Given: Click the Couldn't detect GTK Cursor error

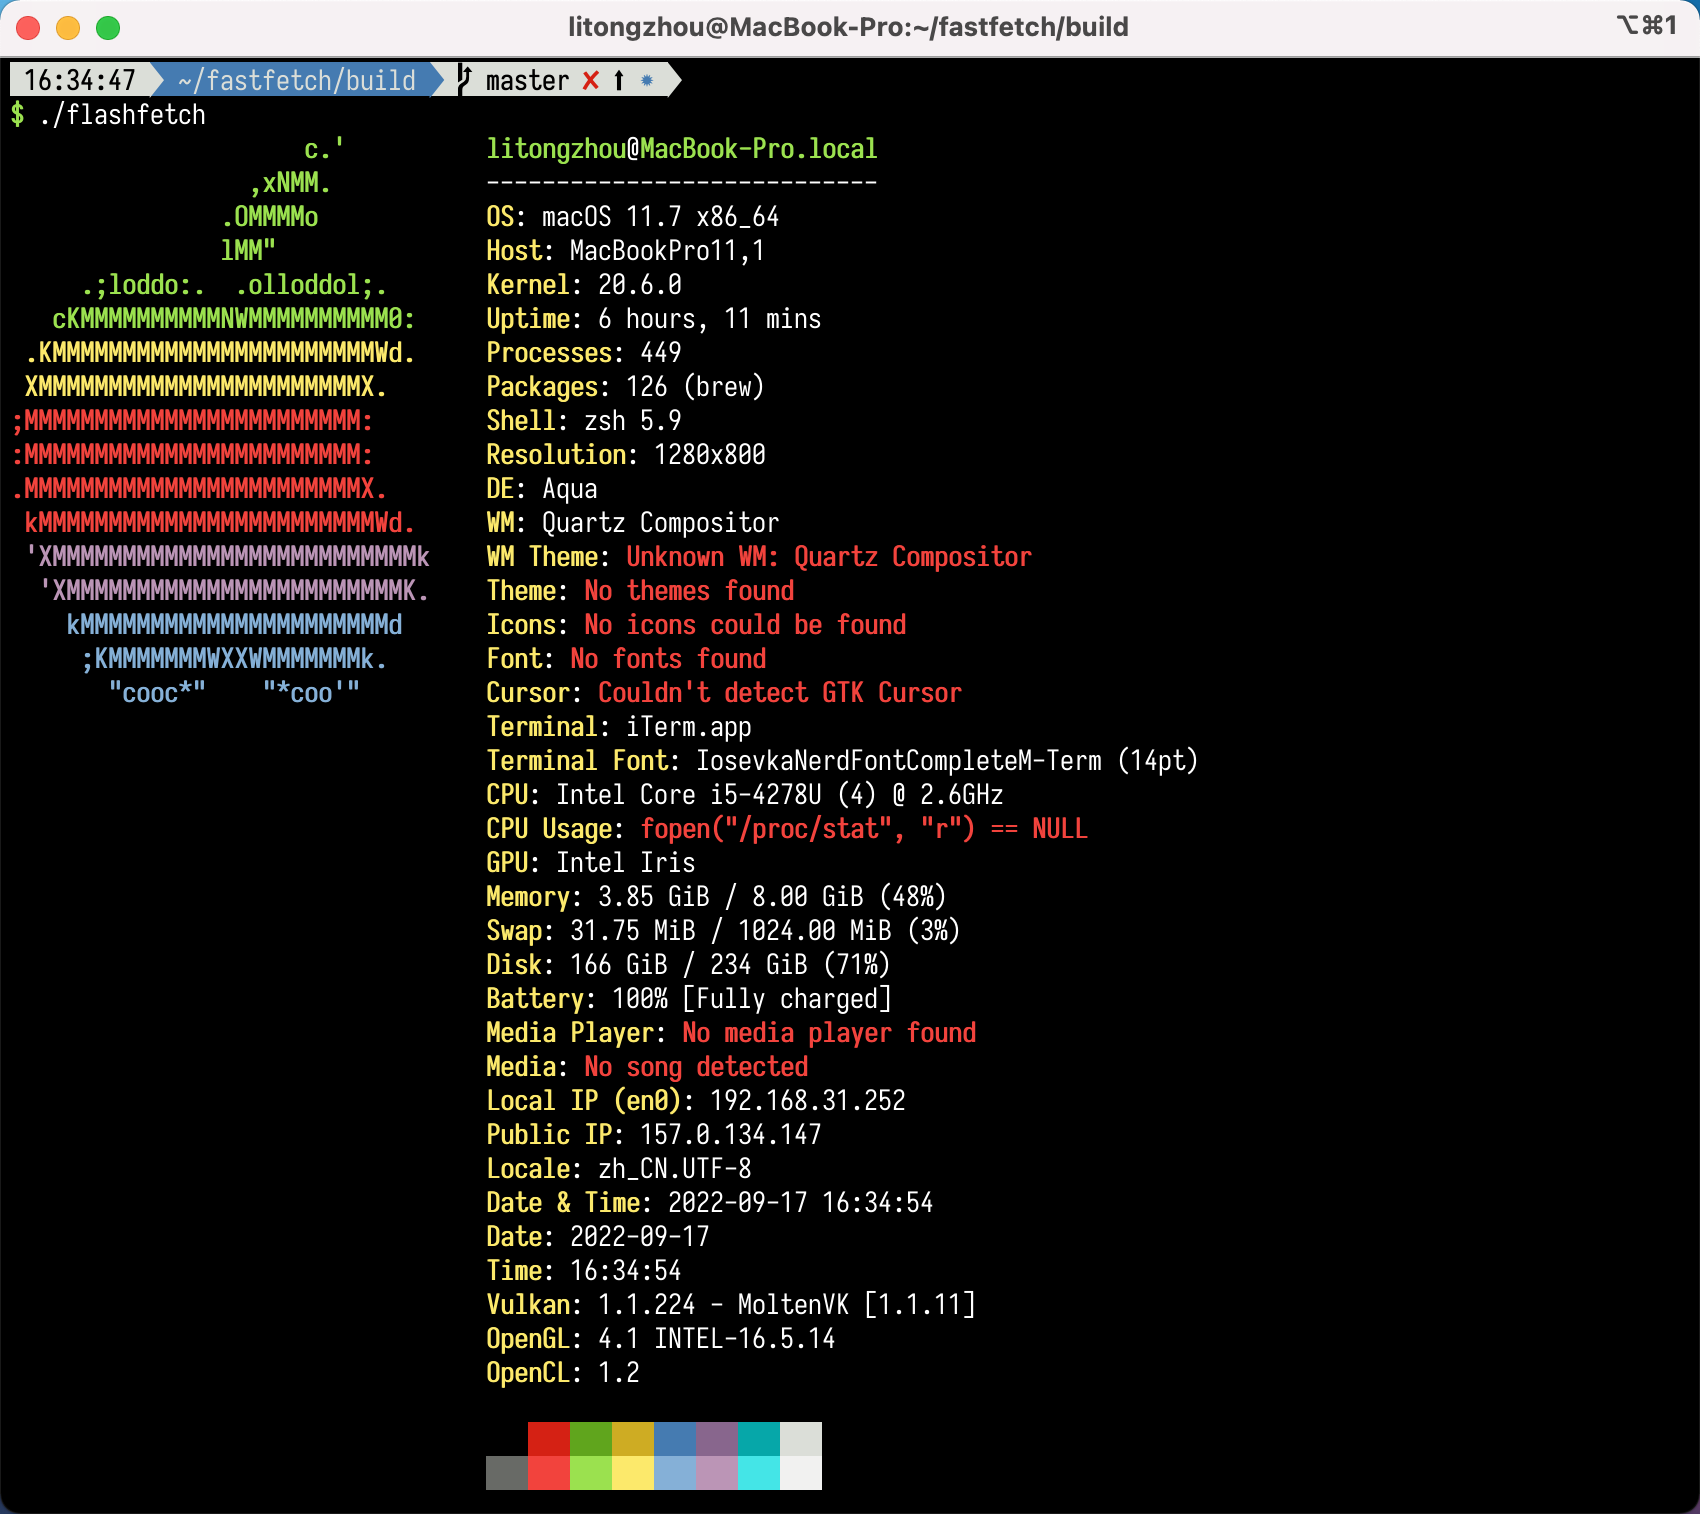Looking at the screenshot, I should pyautogui.click(x=780, y=693).
